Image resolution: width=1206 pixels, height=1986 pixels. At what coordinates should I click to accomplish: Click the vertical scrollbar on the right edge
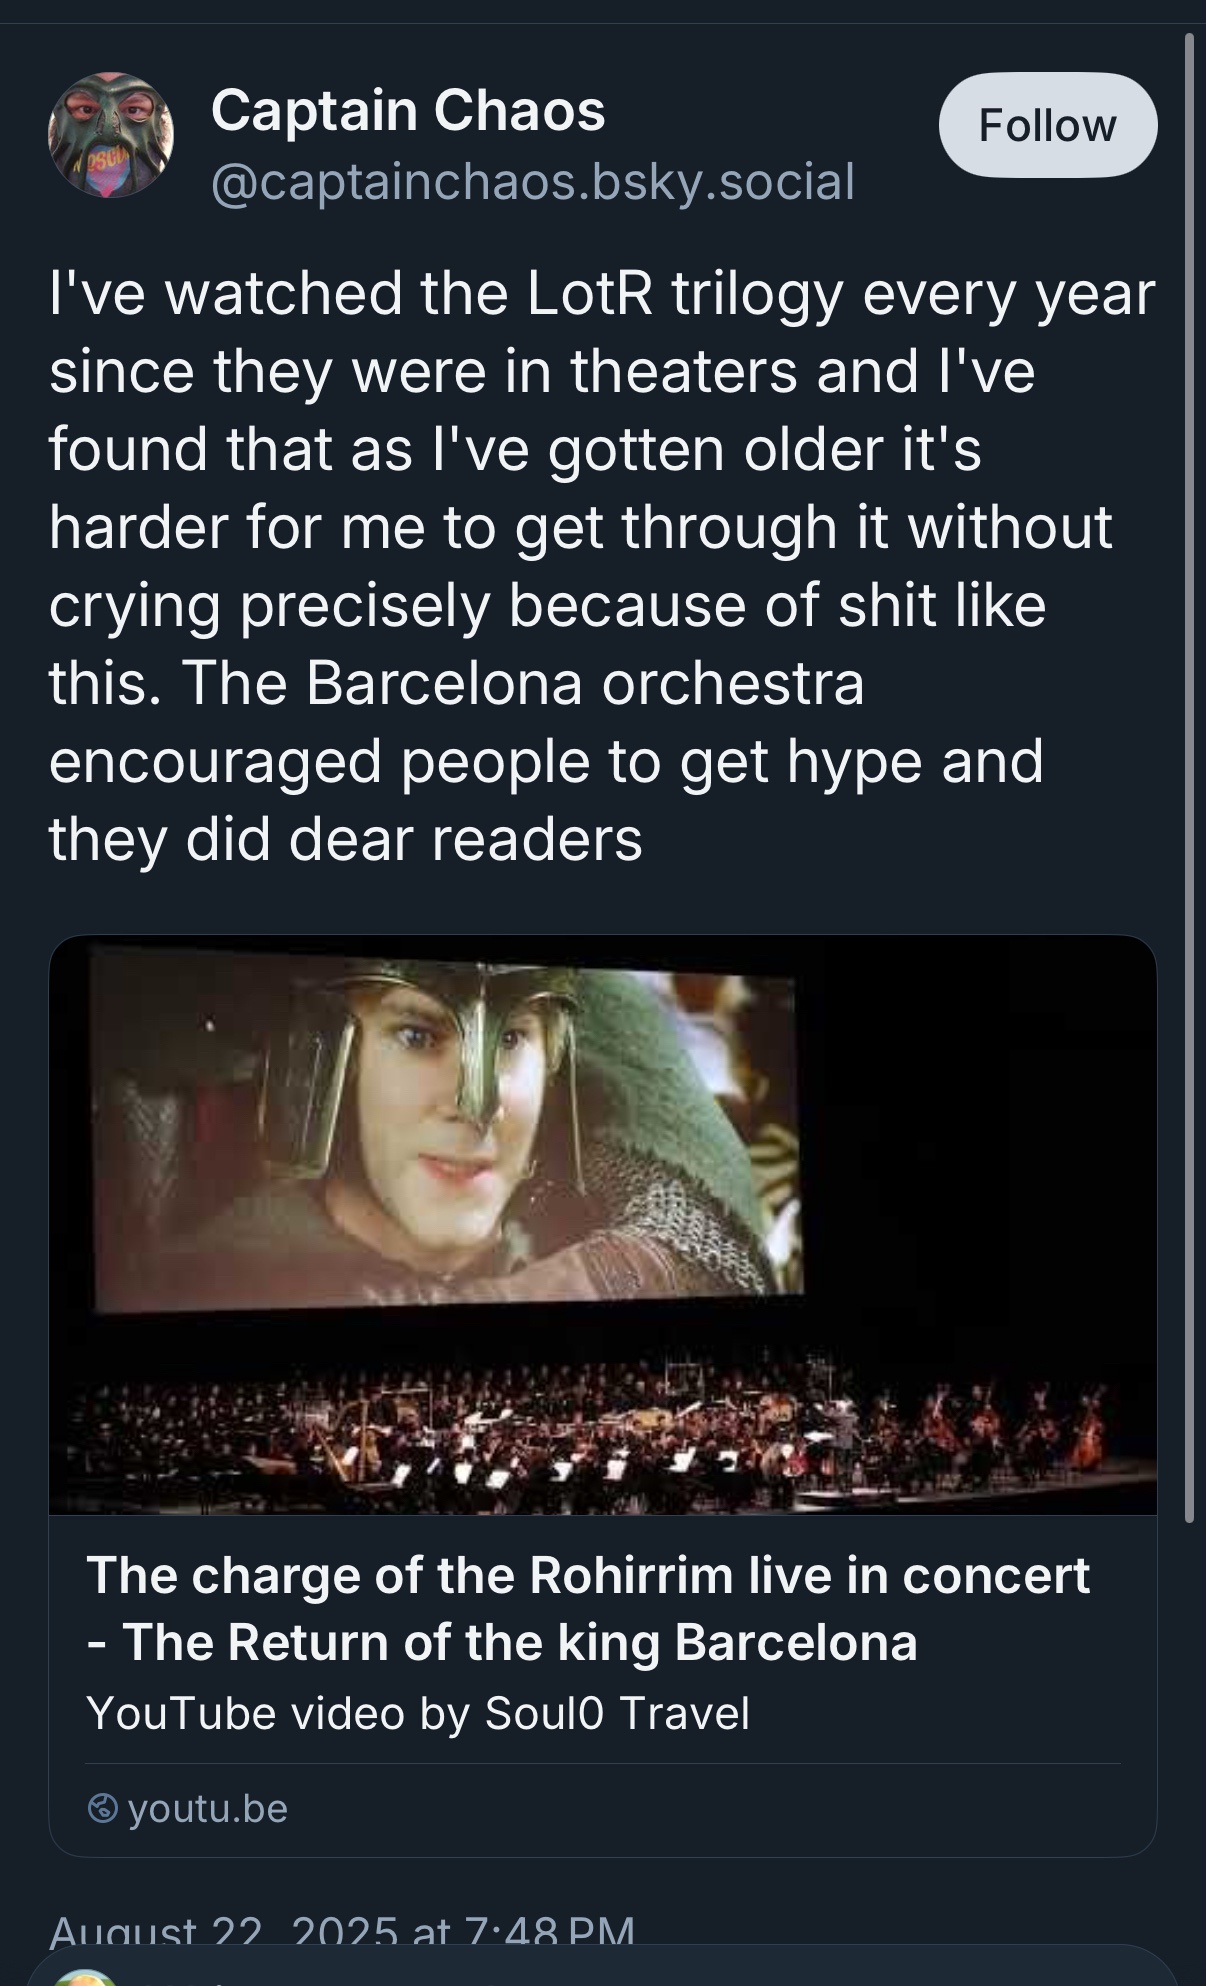1189,780
